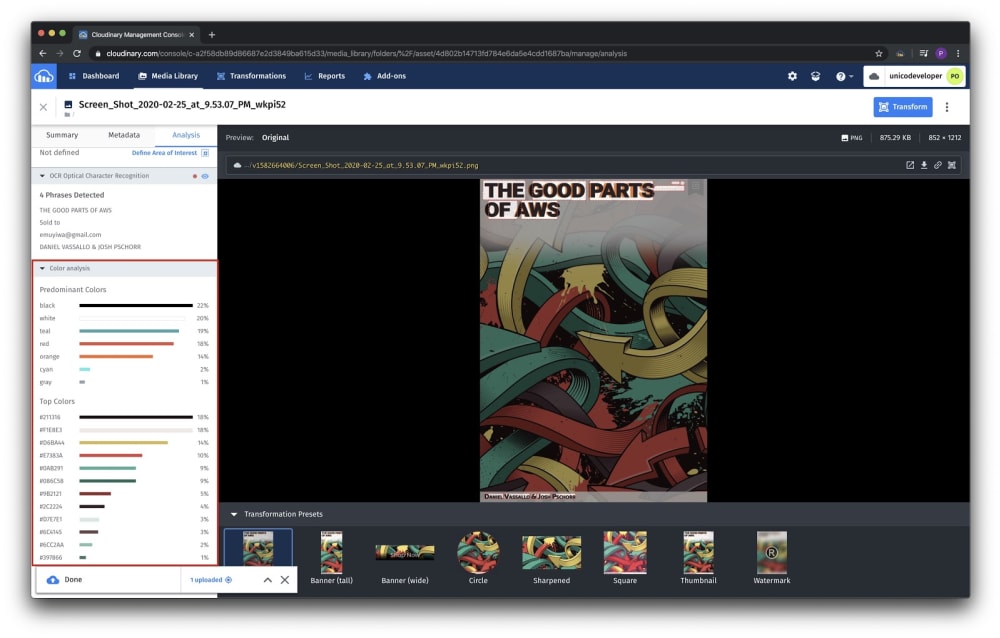Screen dimensions: 1000x638
Task: Select the Thumbnail preset
Action: (x=698, y=558)
